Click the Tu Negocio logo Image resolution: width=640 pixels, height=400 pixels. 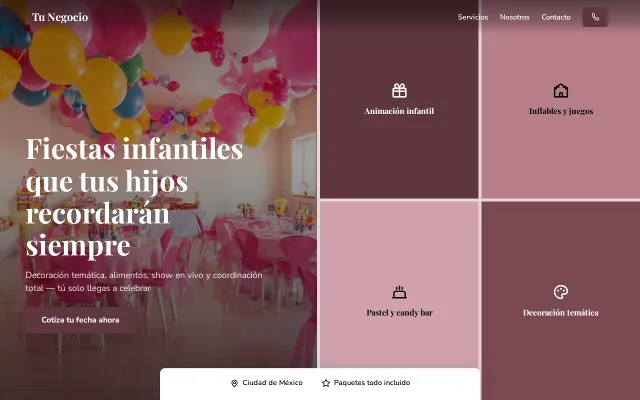click(60, 17)
